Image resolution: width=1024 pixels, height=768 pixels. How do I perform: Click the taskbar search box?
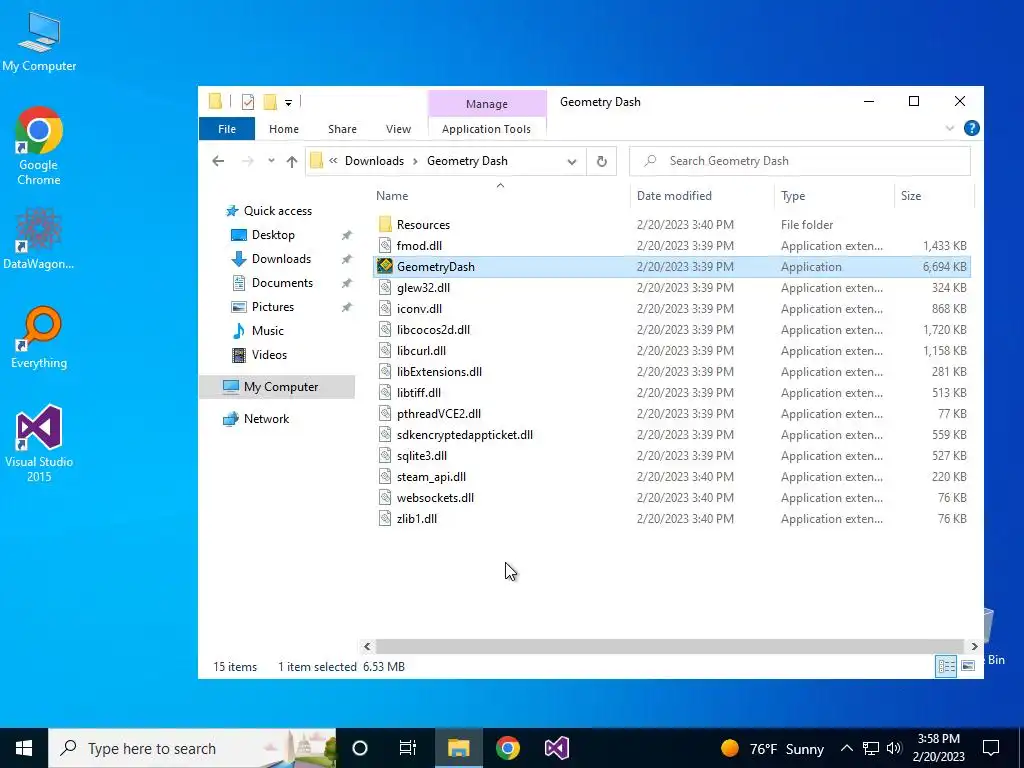(192, 748)
